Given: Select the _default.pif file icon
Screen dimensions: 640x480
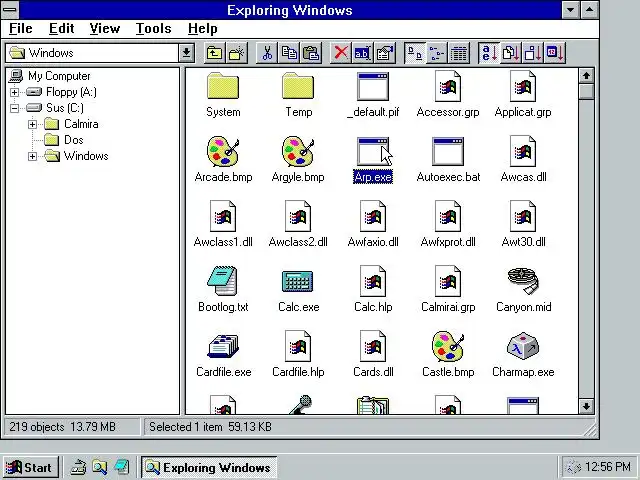Looking at the screenshot, I should (x=373, y=87).
